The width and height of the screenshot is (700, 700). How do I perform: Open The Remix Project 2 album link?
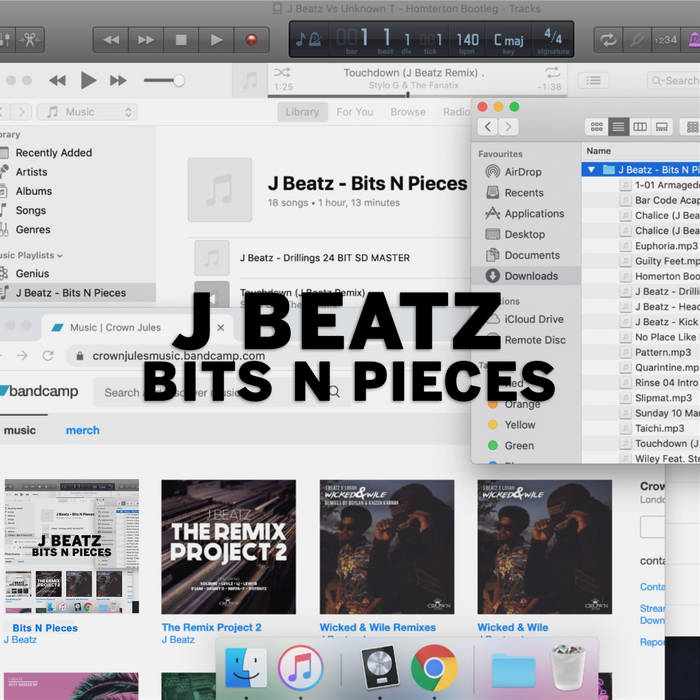coord(211,628)
